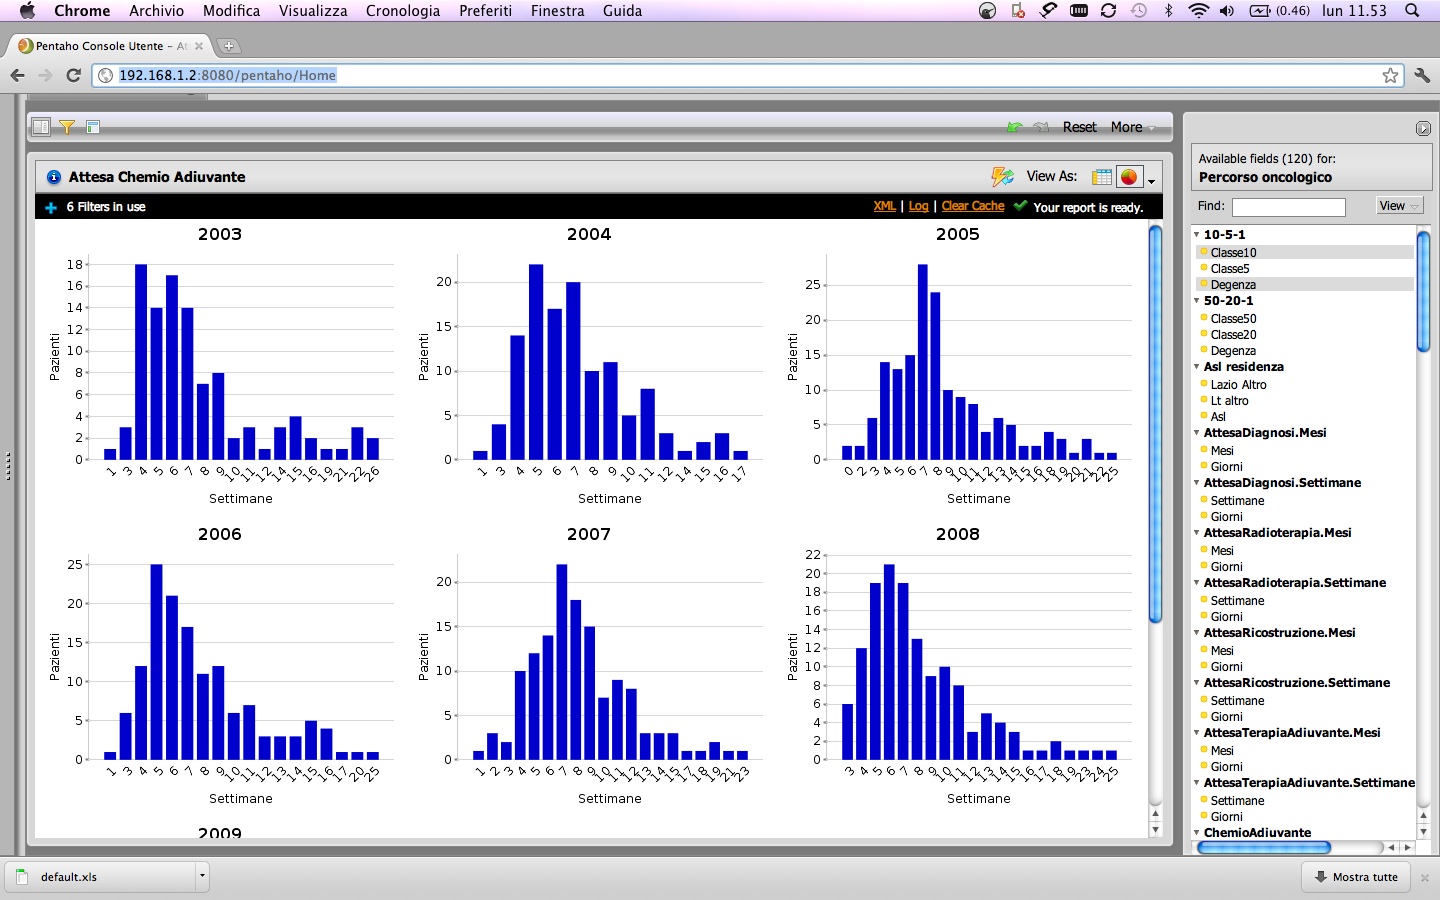Click the yellow funnel filter icon
1440x900 pixels.
[67, 127]
